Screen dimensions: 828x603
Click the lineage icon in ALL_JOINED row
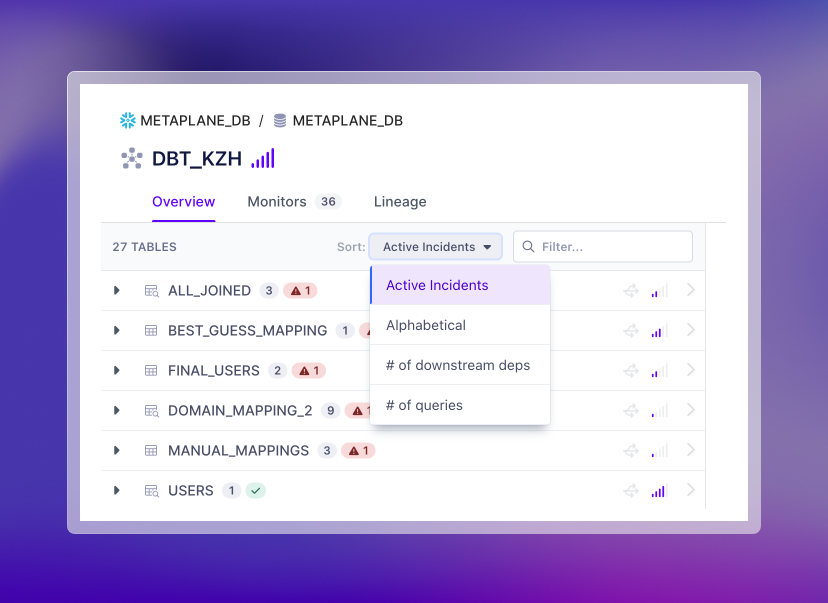tap(631, 290)
